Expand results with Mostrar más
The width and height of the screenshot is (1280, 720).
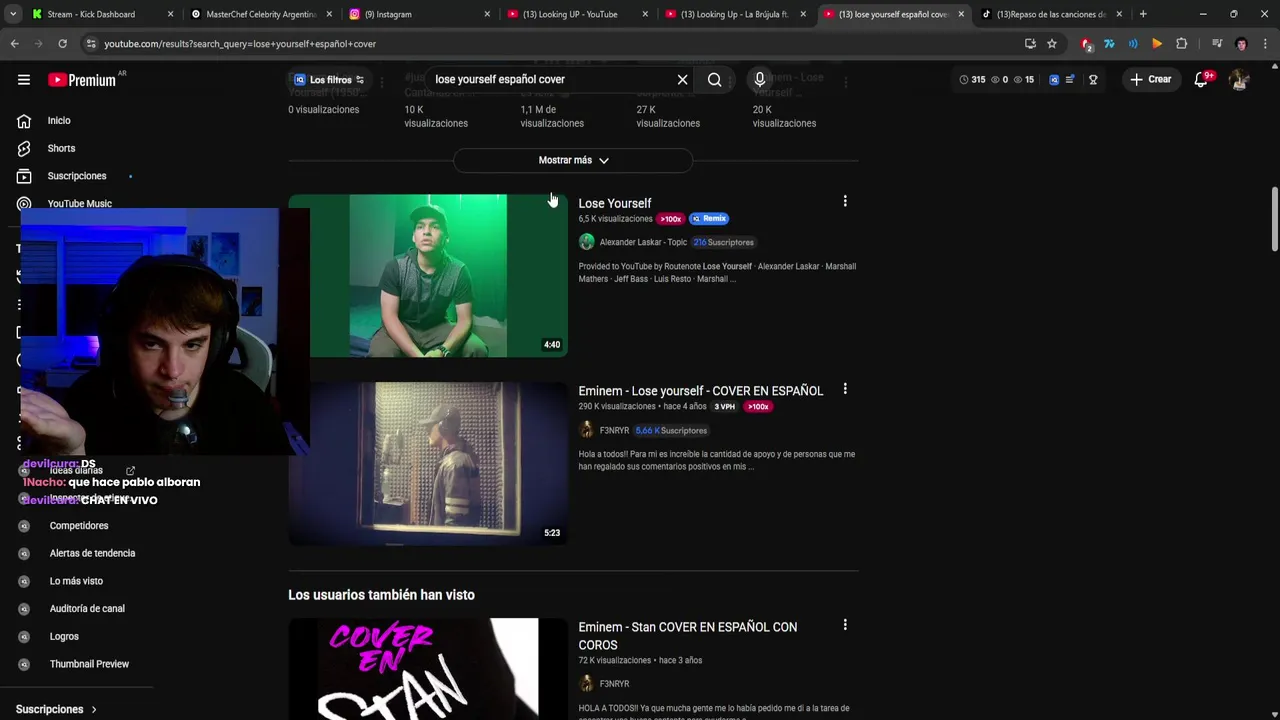point(573,160)
